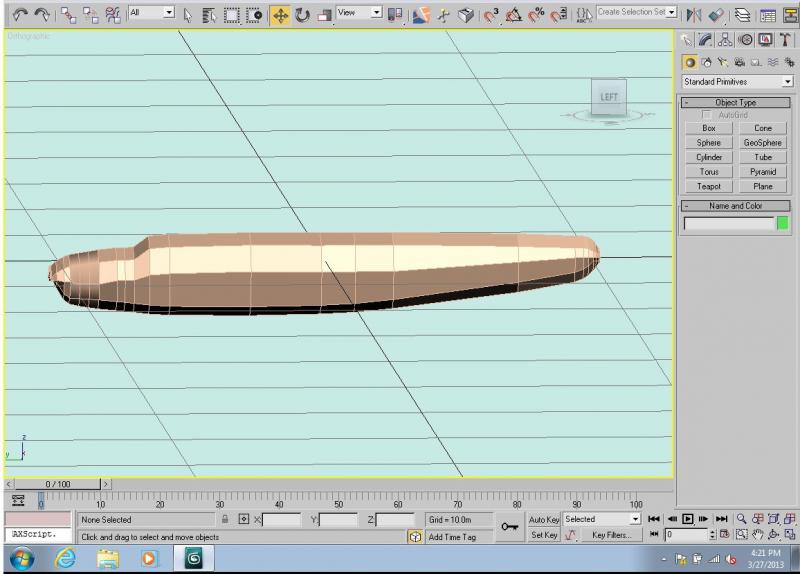Screen dimensions: 800x574
Task: Toggle the selection lock icon
Action: [x=224, y=519]
